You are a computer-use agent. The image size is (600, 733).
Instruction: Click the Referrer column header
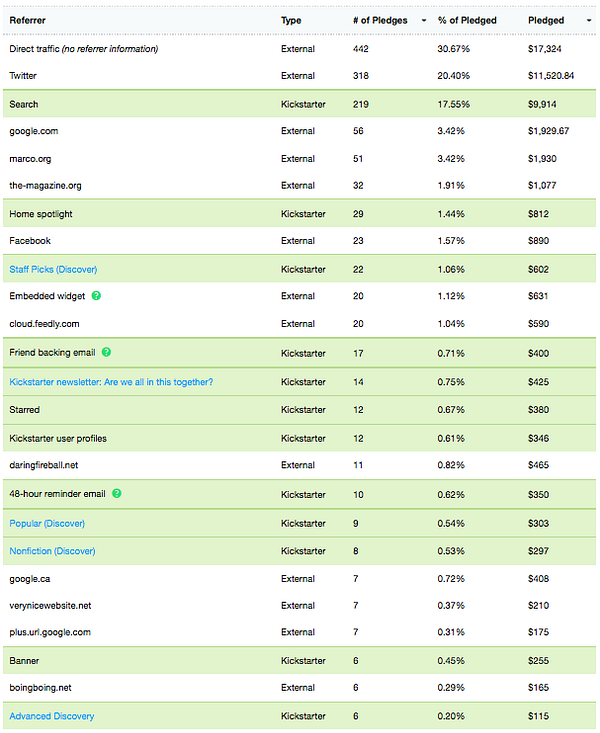(28, 21)
